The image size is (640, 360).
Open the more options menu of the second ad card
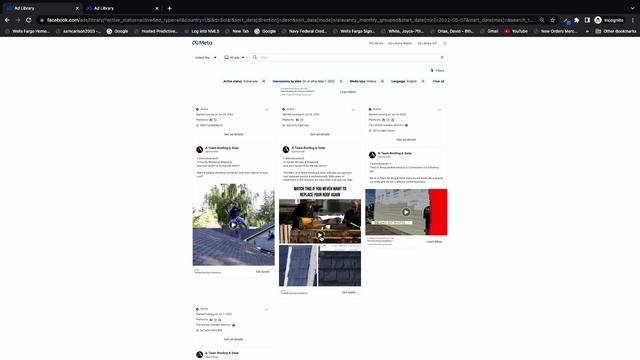pyautogui.click(x=353, y=109)
